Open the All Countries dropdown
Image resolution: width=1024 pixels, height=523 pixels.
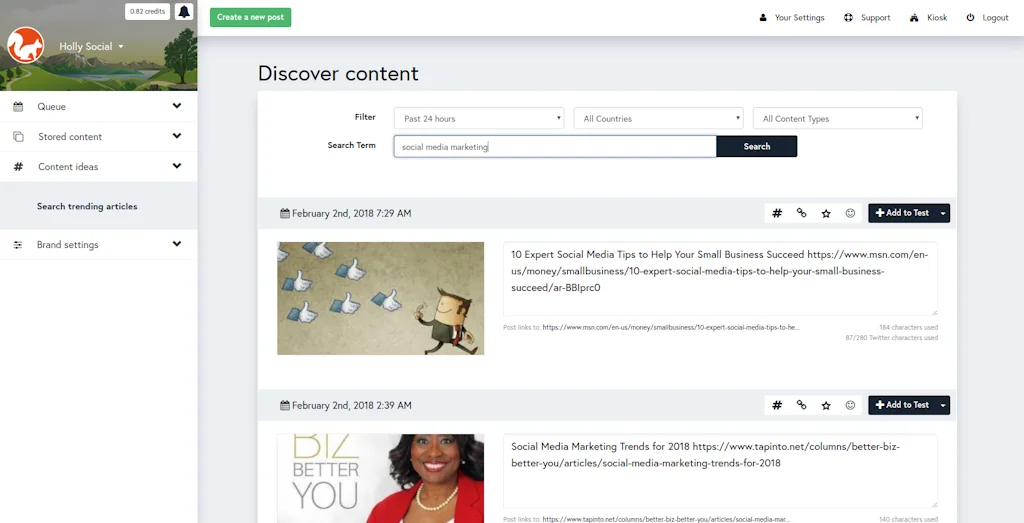(x=658, y=119)
